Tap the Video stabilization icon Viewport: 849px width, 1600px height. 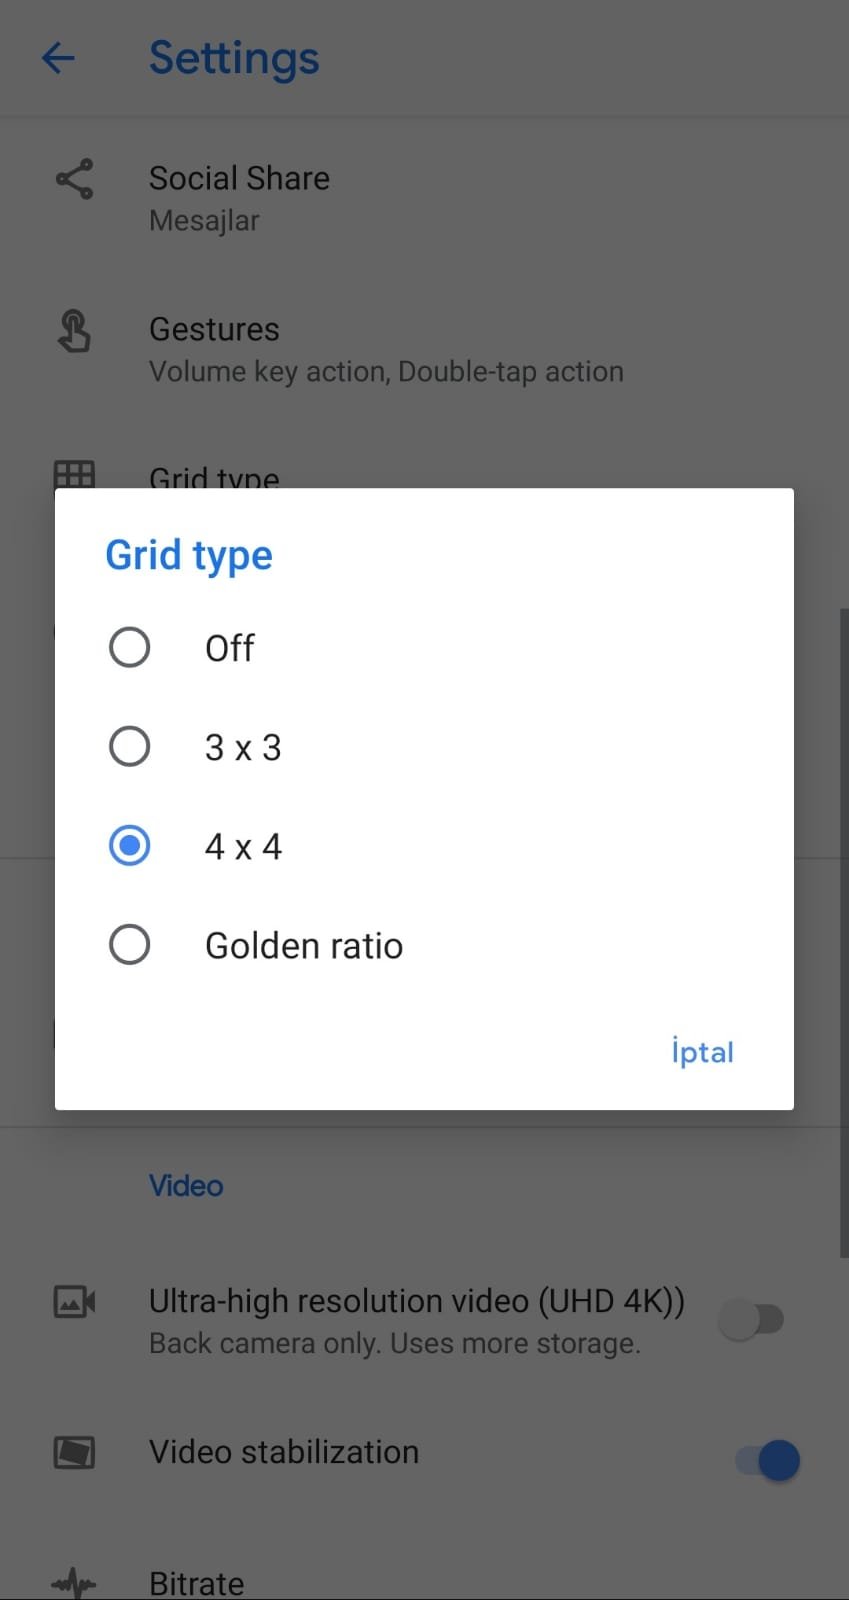pyautogui.click(x=74, y=1452)
